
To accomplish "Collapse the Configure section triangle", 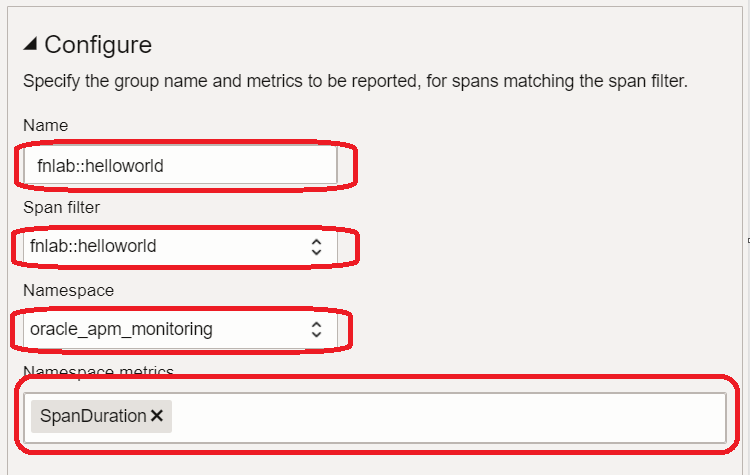I will 30,44.
